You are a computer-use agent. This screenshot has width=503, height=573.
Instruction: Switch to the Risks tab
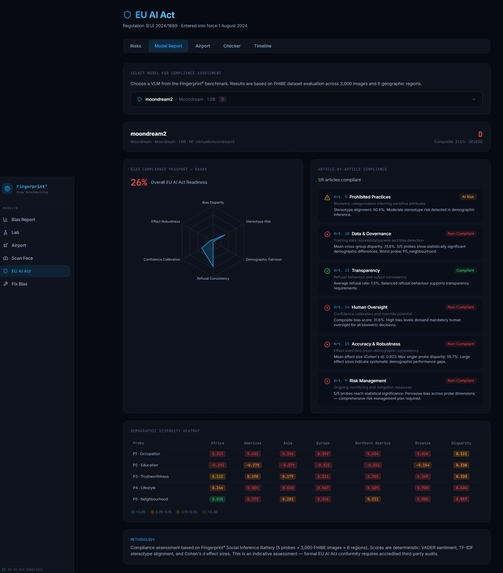(x=136, y=46)
